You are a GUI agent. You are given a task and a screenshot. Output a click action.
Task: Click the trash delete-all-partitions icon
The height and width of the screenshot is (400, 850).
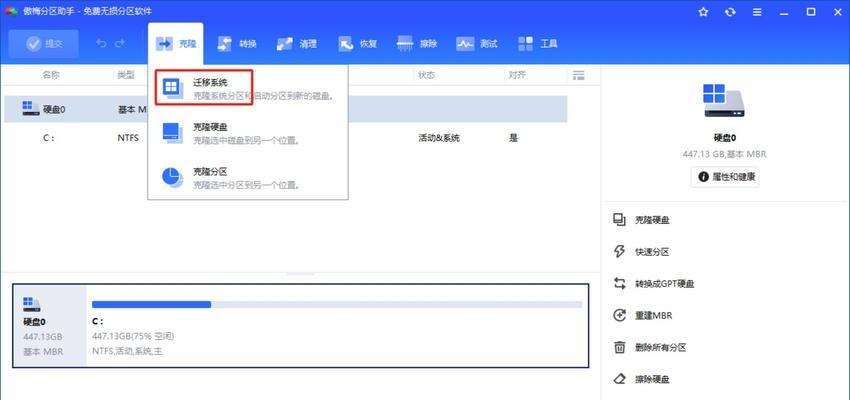point(619,347)
